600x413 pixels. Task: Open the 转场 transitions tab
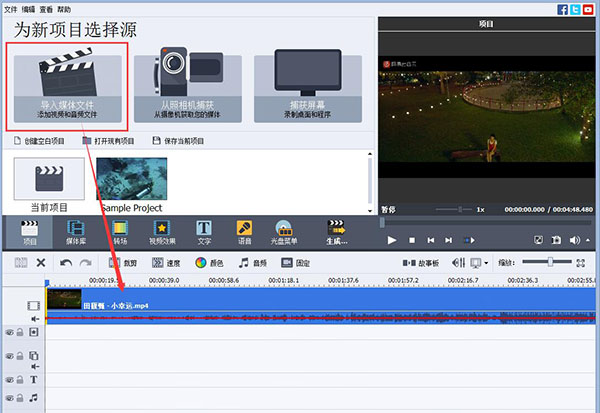(x=120, y=232)
